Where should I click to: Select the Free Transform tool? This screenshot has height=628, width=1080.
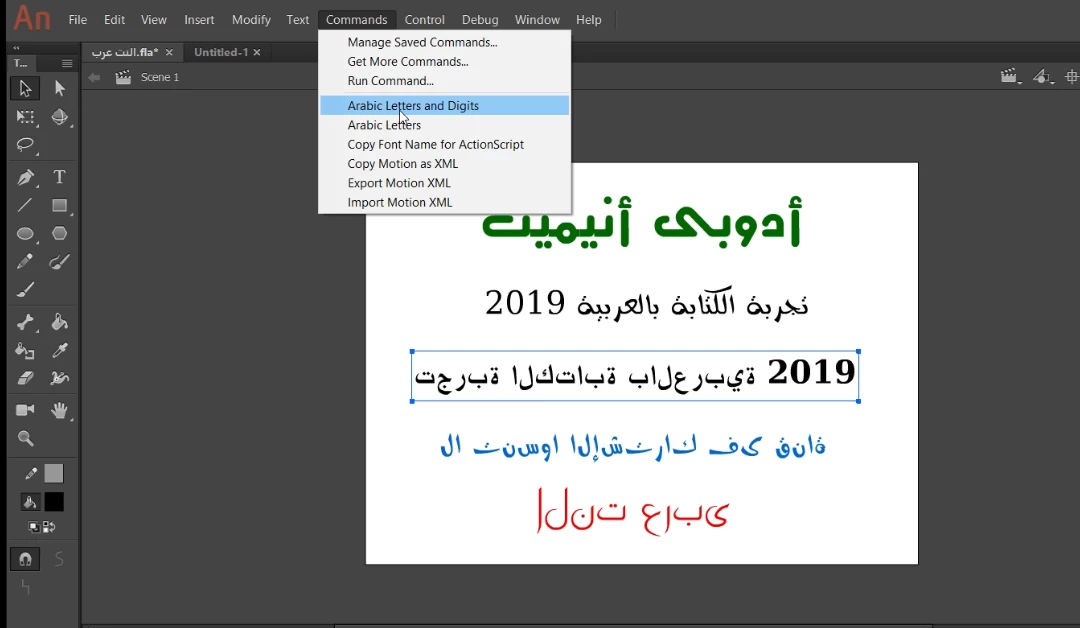[x=25, y=116]
